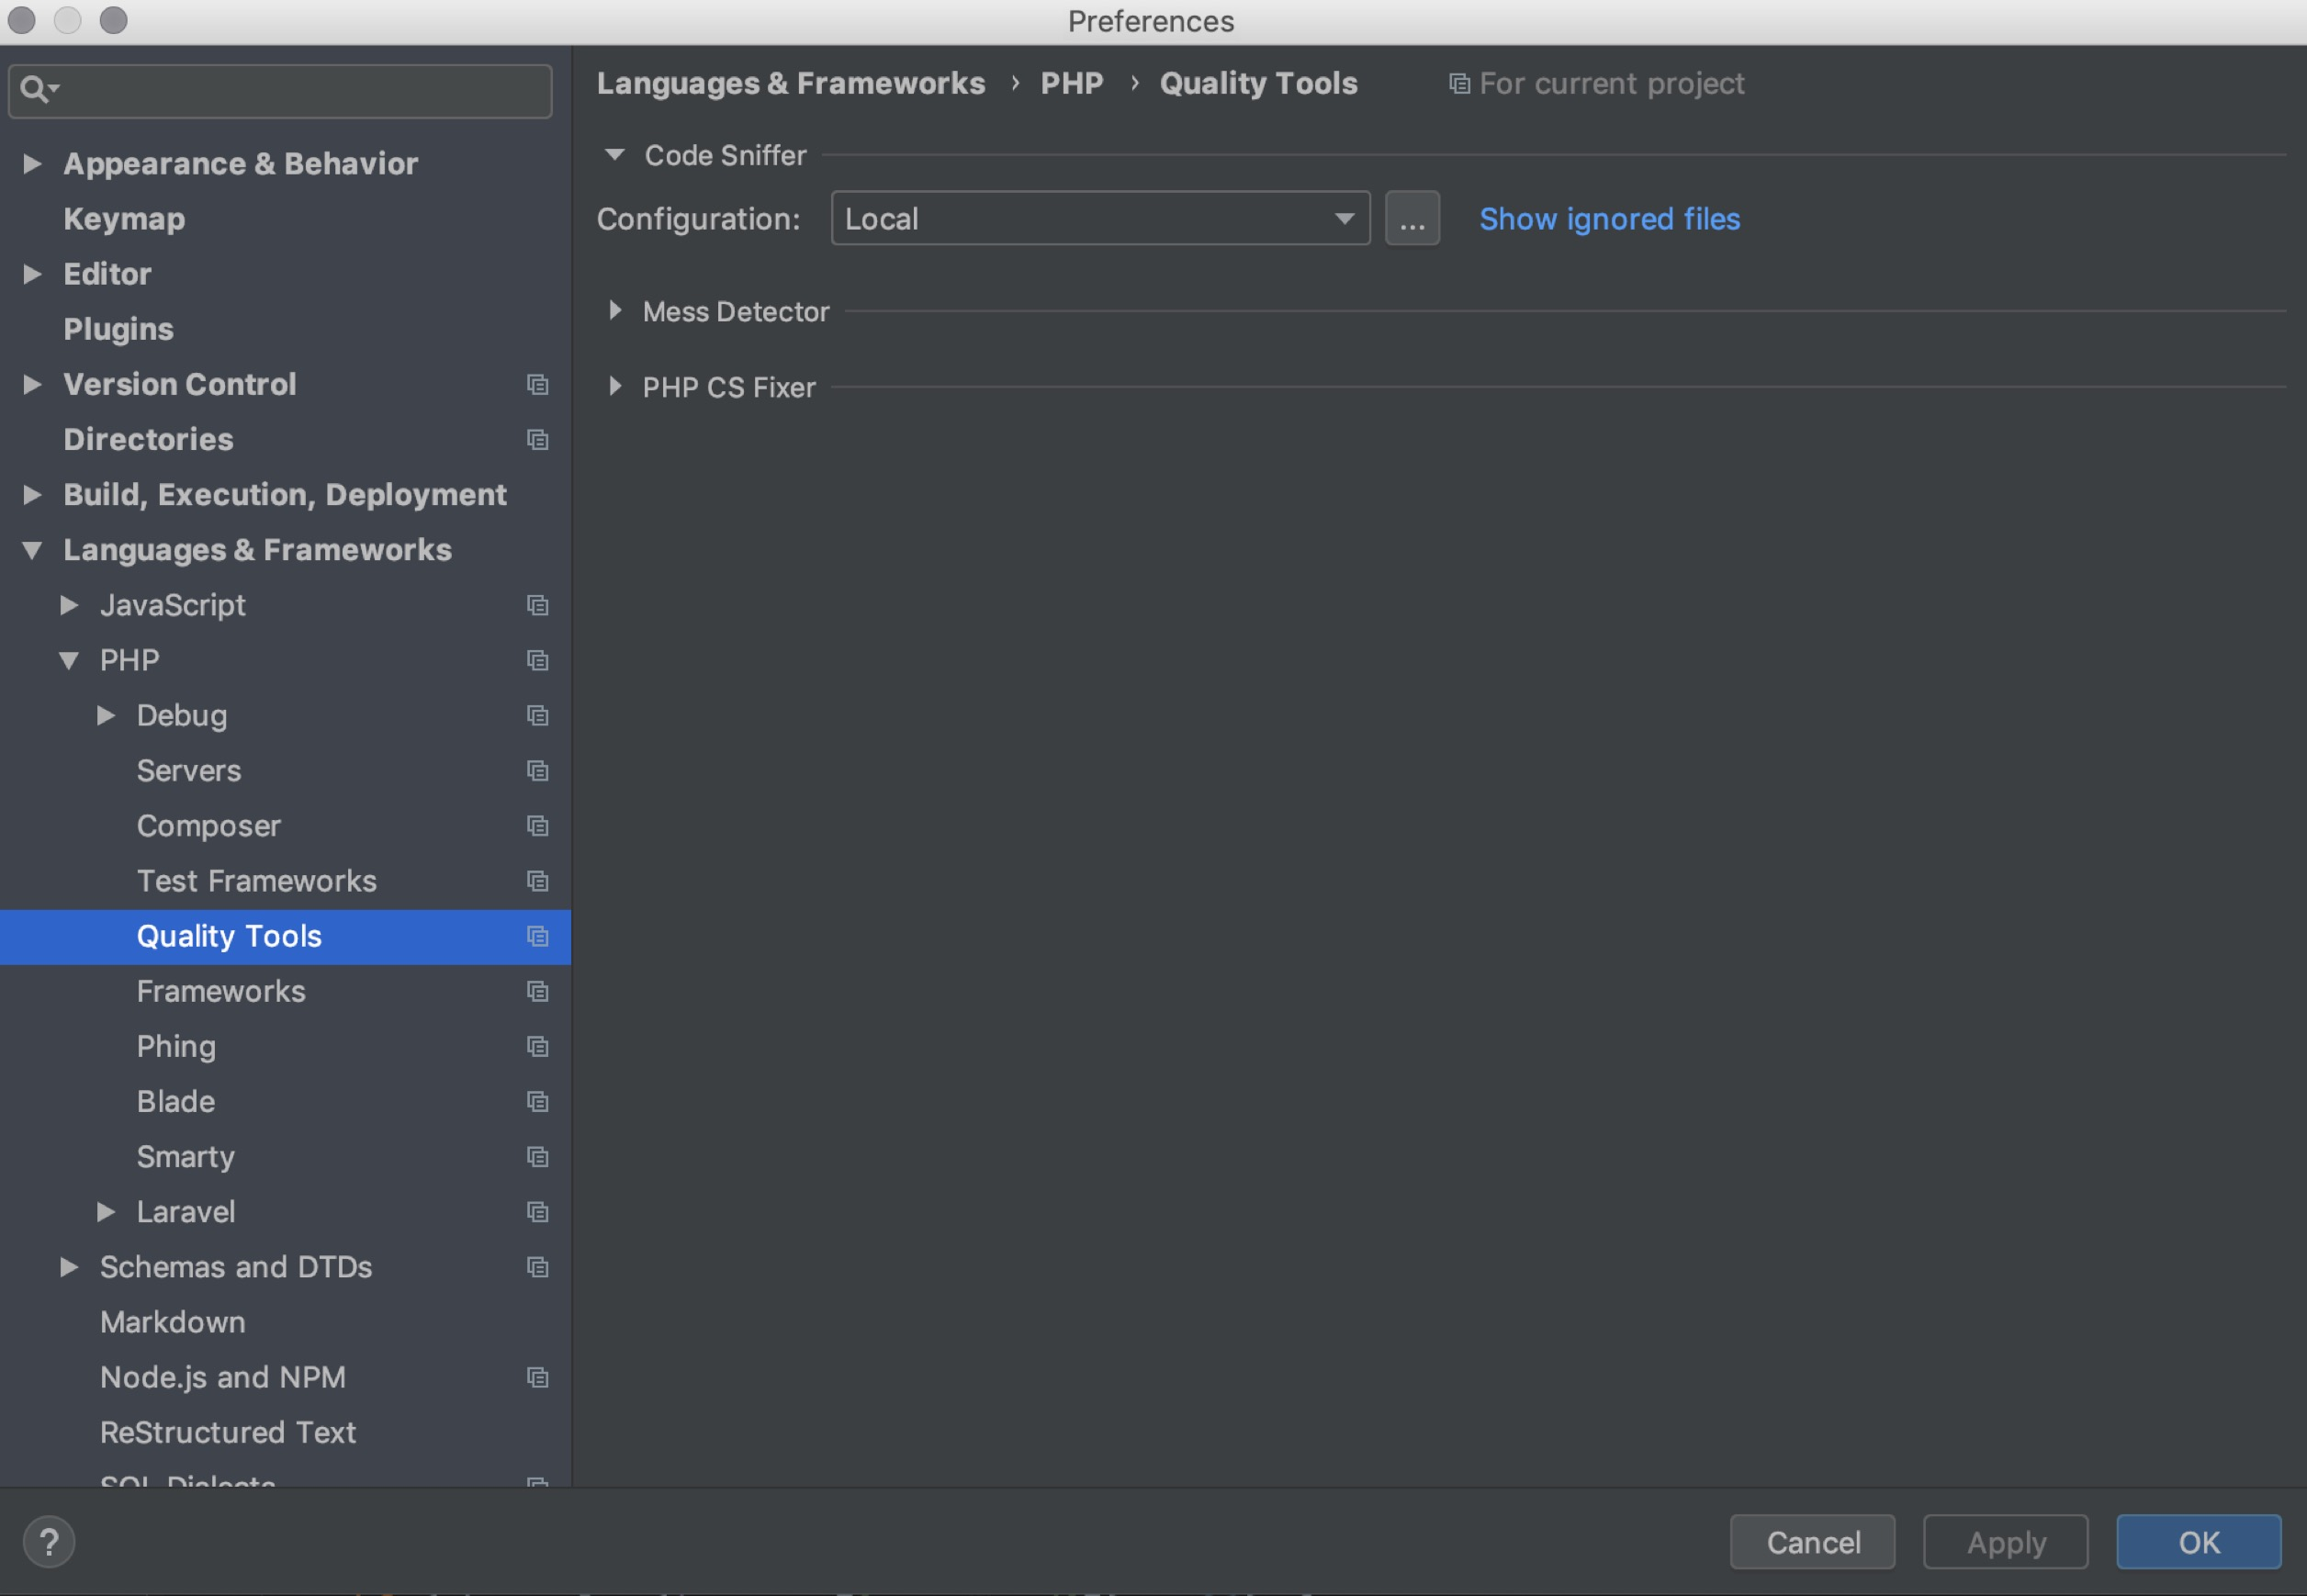Click Languages & Frameworks breadcrumb
Viewport: 2307px width, 1596px height.
[x=791, y=83]
